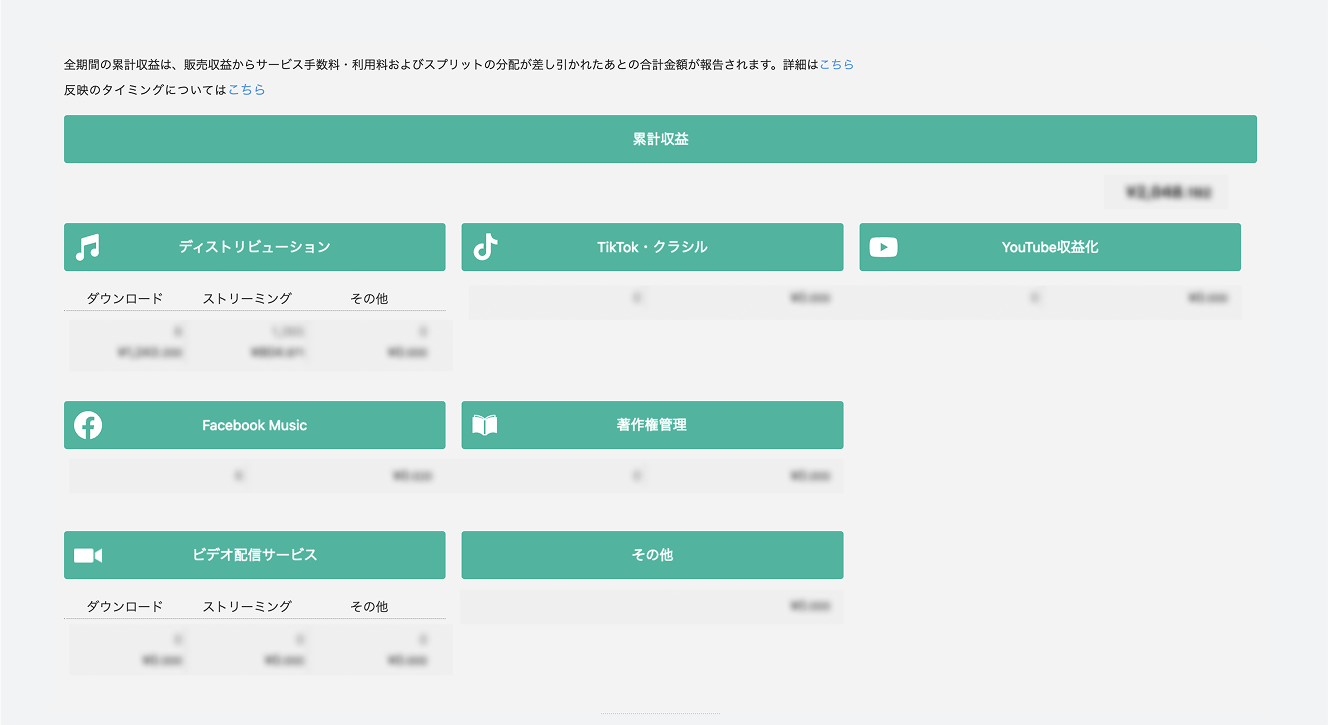This screenshot has width=1328, height=725.
Task: Click the blurred amount under green その他 header
Action: [810, 606]
